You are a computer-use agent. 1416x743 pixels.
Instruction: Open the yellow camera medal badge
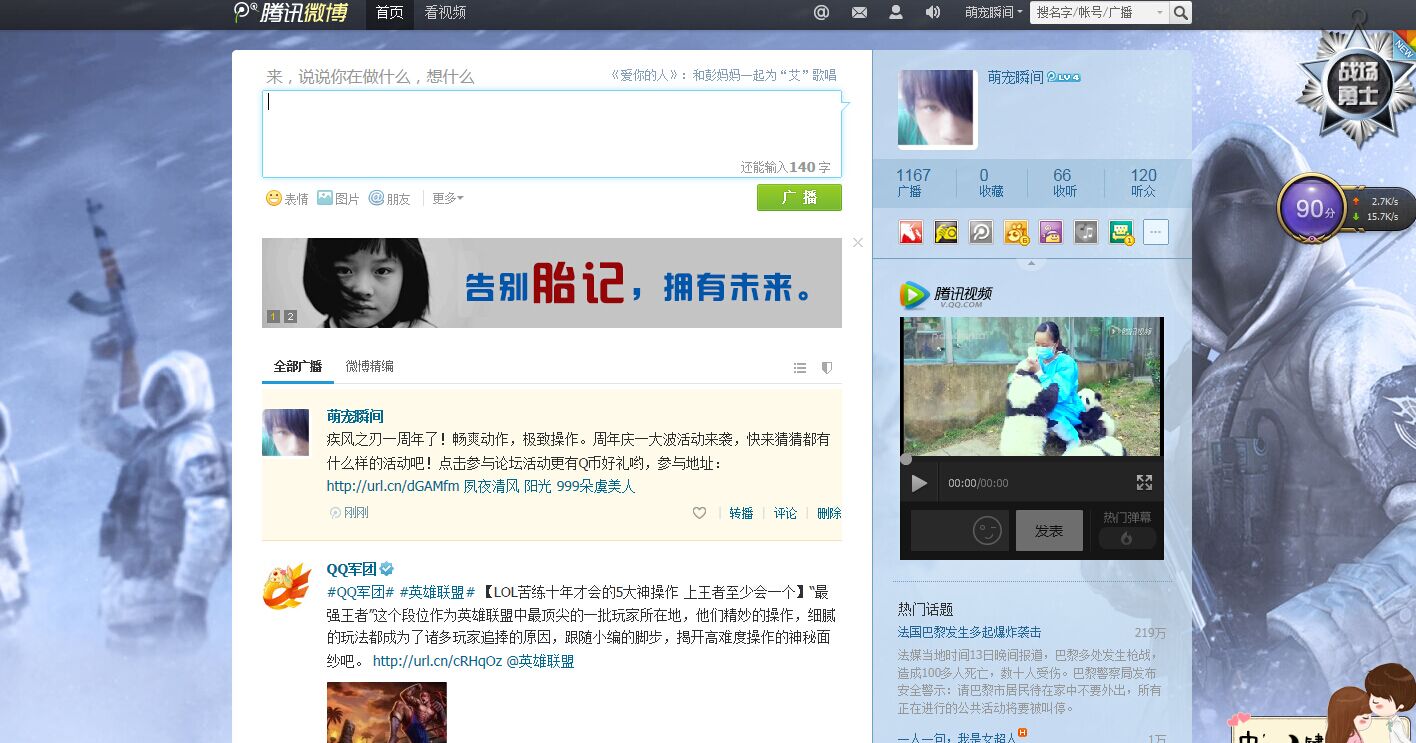point(946,232)
